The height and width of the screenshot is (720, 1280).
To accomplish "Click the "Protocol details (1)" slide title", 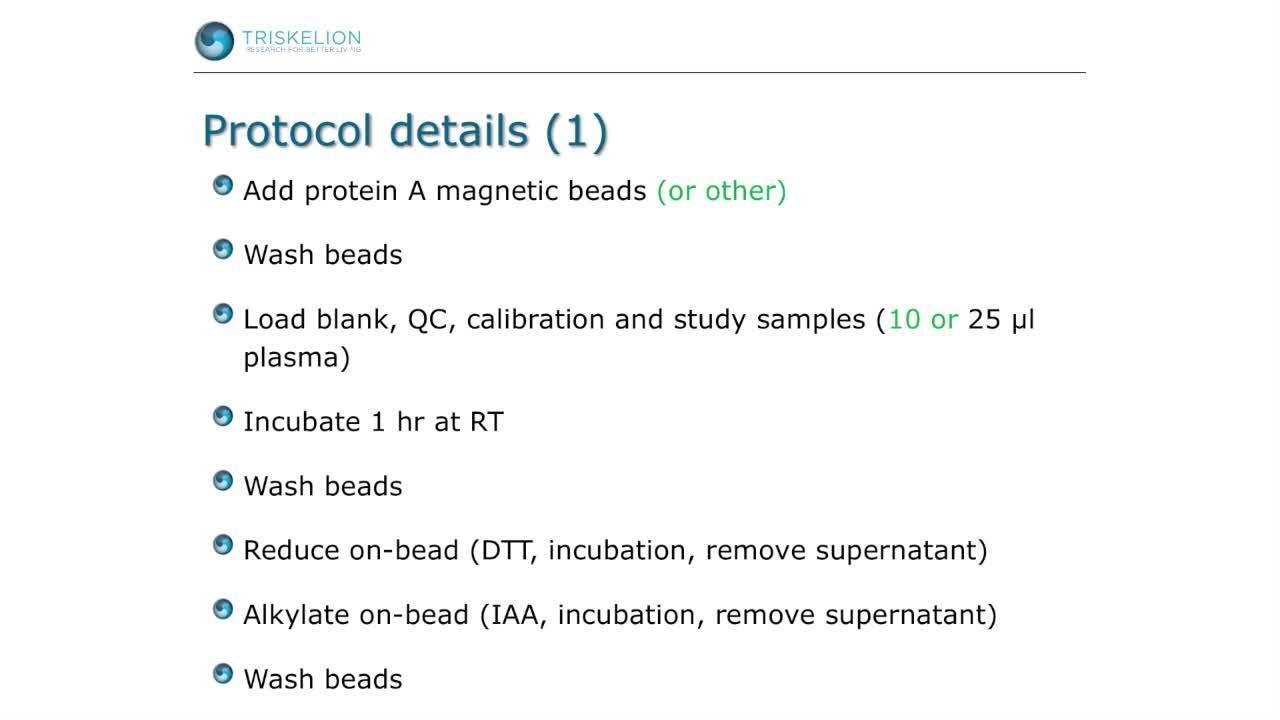I will click(405, 131).
